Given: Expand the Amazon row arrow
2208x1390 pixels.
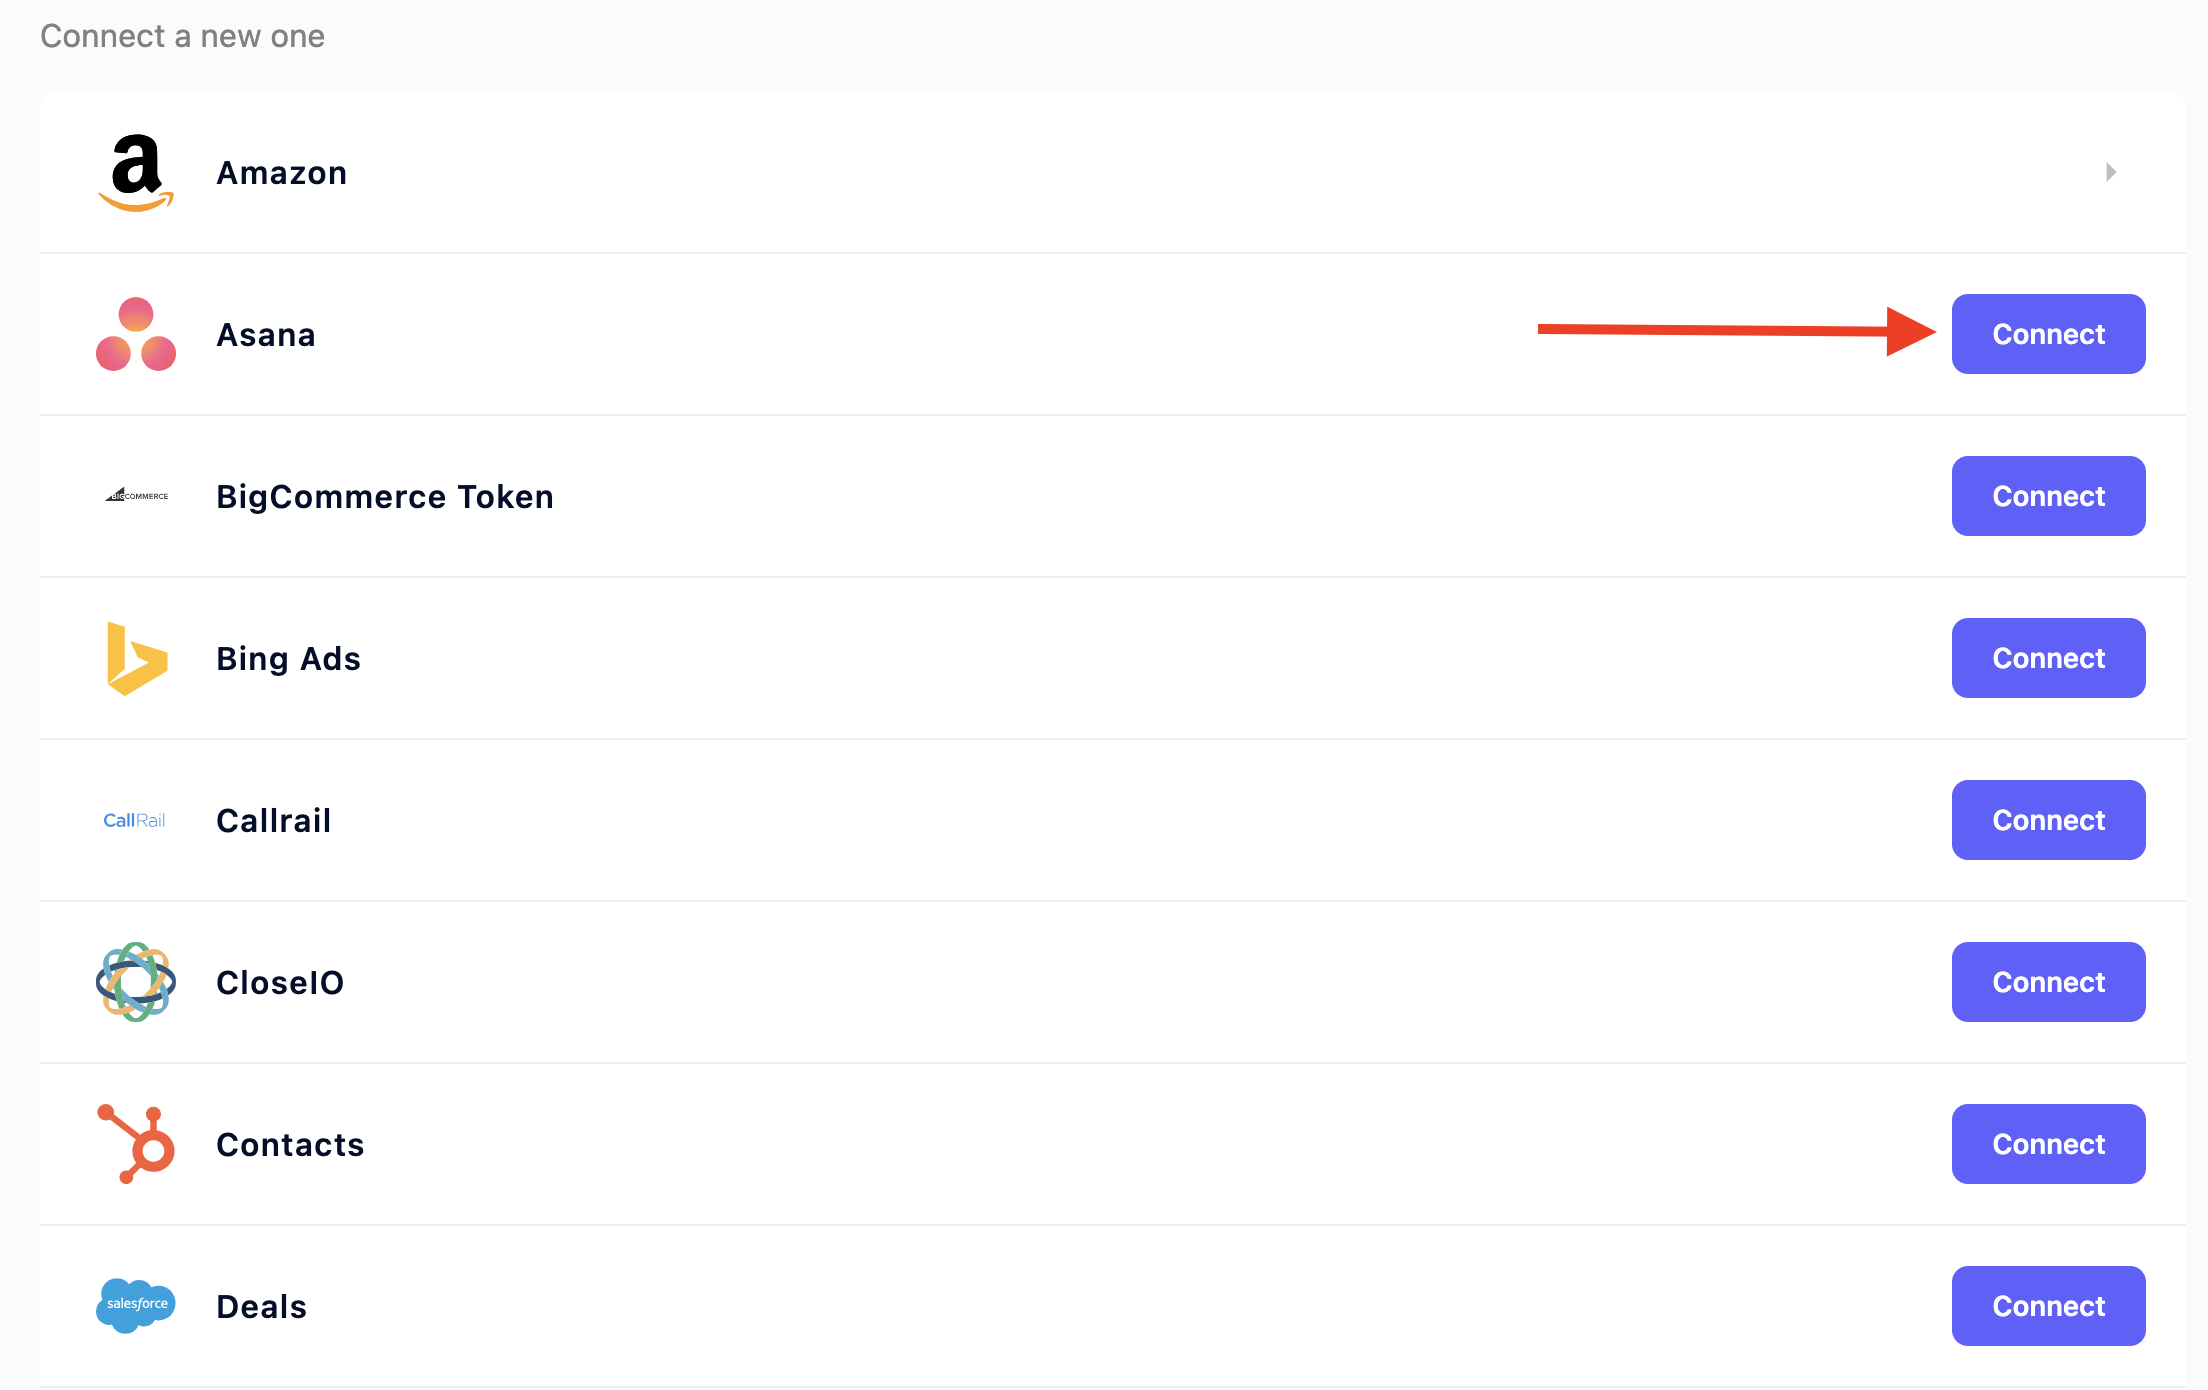Looking at the screenshot, I should point(2111,172).
